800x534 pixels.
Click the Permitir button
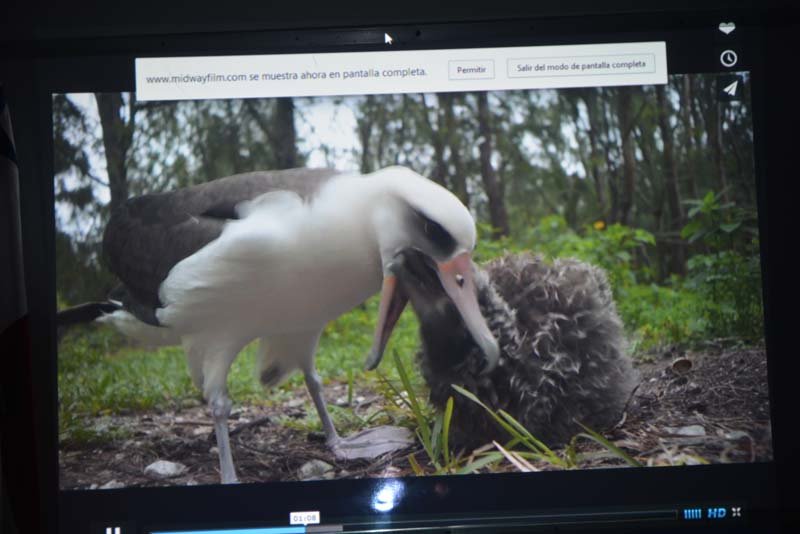point(471,70)
